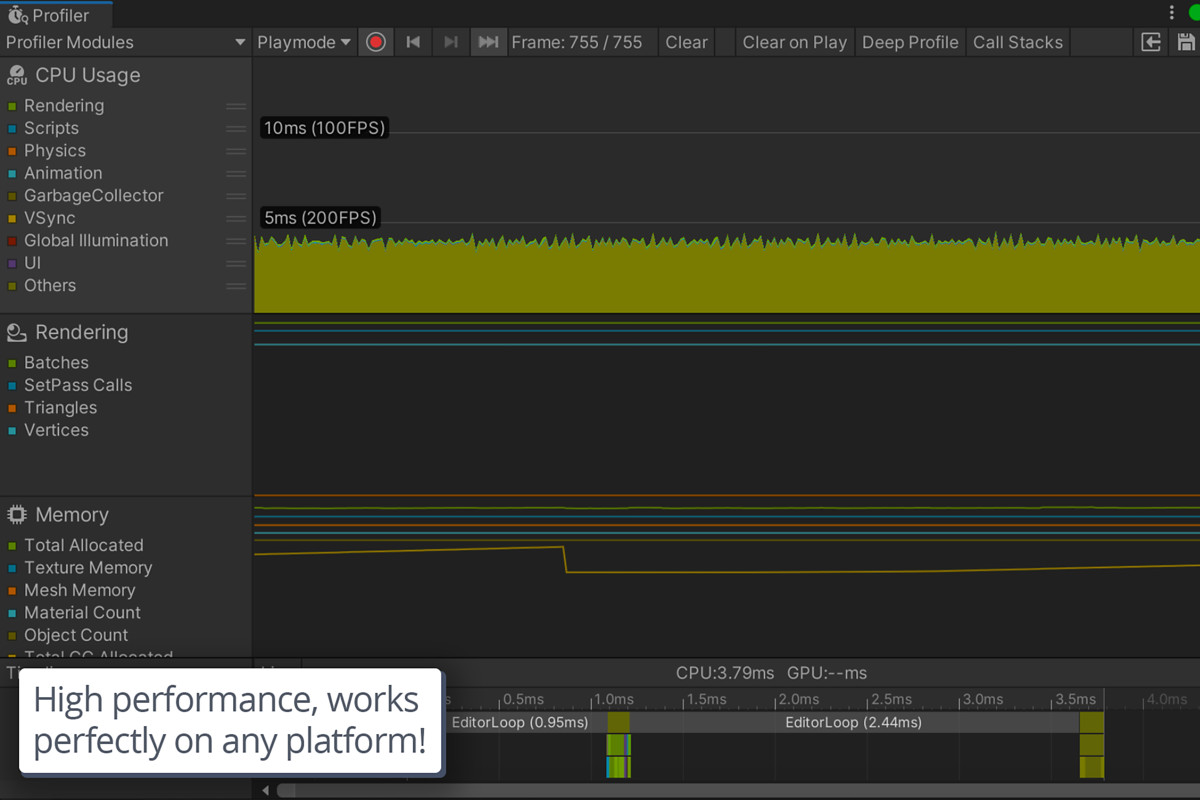1200x800 pixels.
Task: Click the timeline horizontal scrollbar thumb
Action: (x=738, y=790)
